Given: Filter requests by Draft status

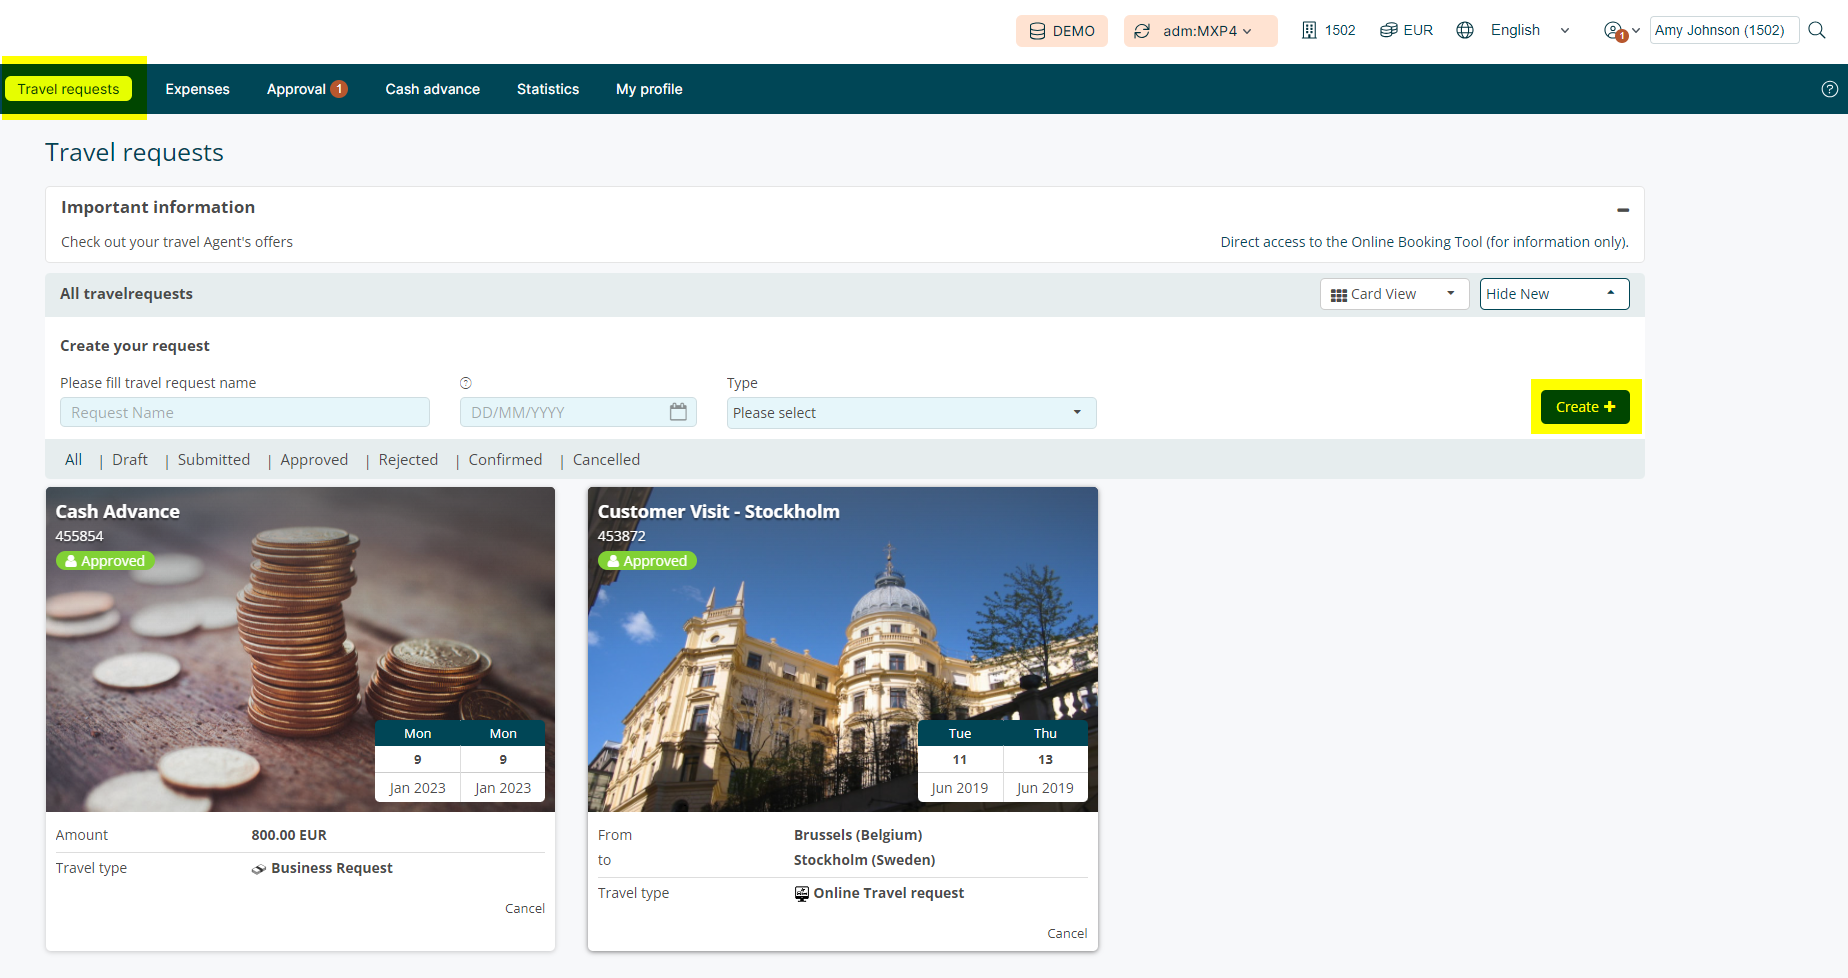Looking at the screenshot, I should coord(130,460).
